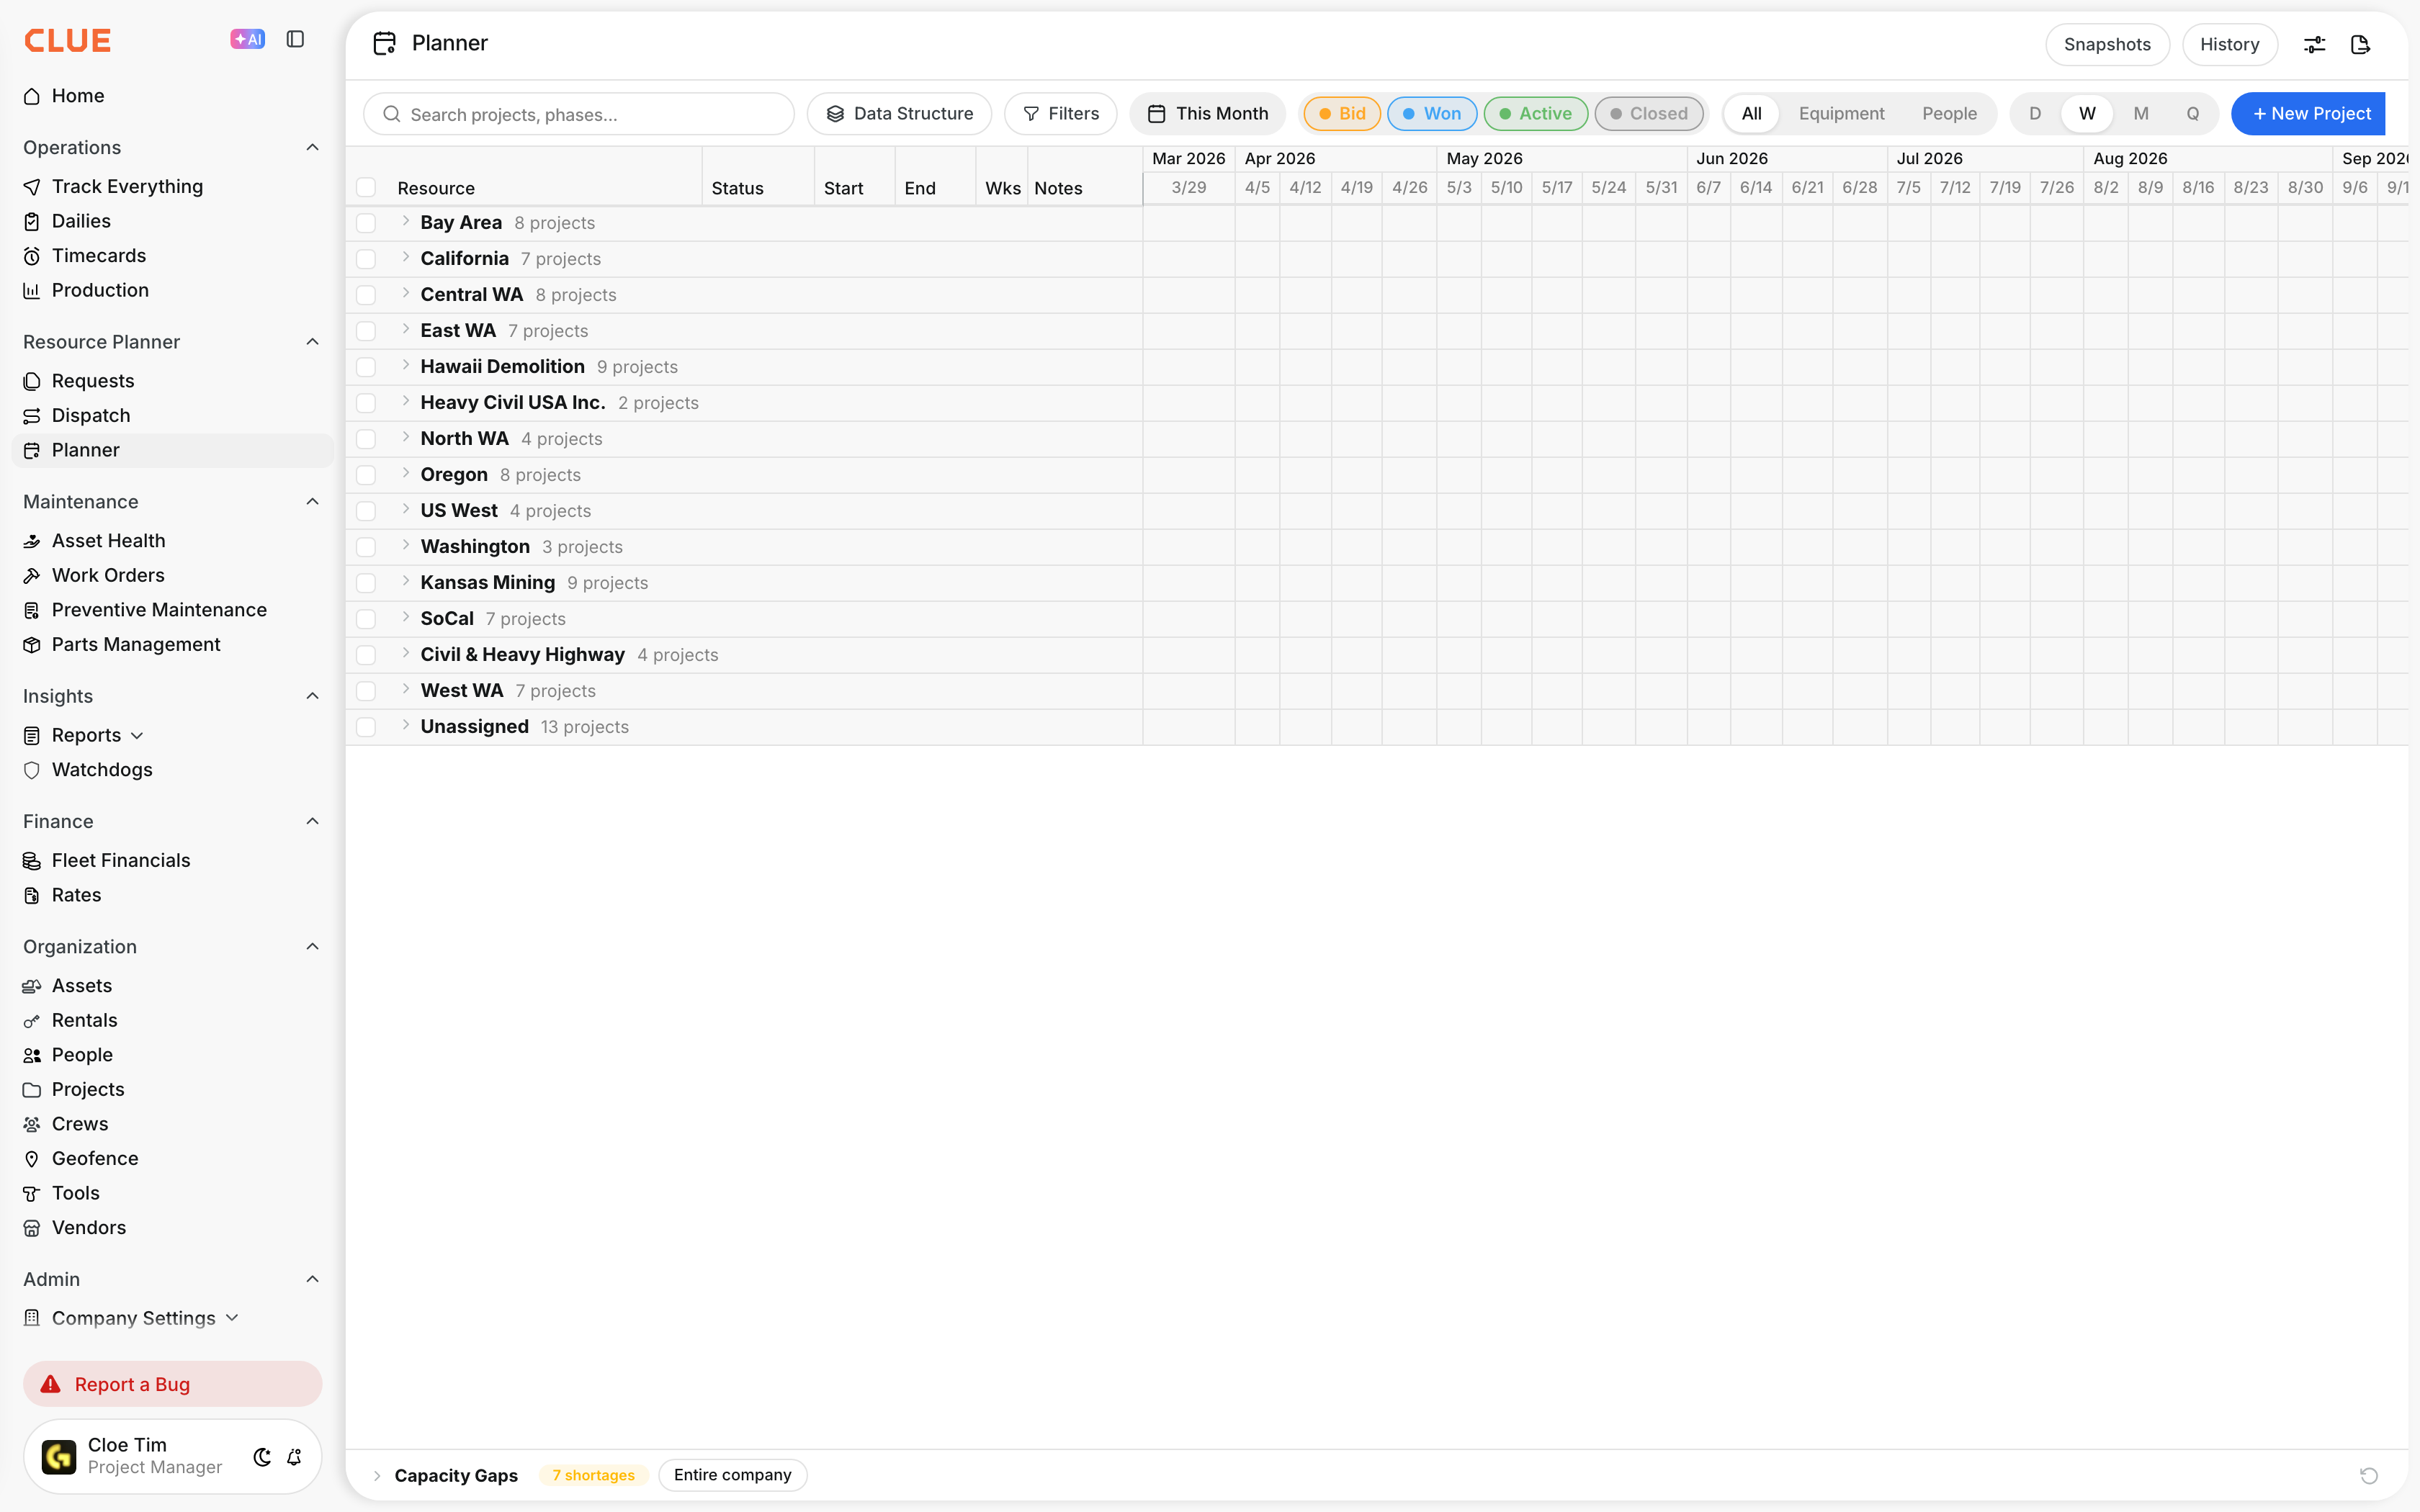Toggle dark mode moon icon

pos(262,1457)
